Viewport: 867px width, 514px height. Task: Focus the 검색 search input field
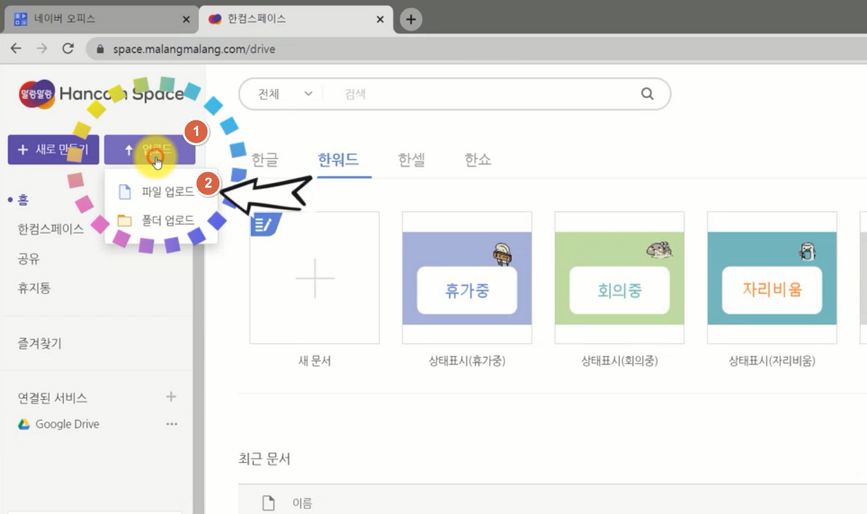(x=487, y=94)
